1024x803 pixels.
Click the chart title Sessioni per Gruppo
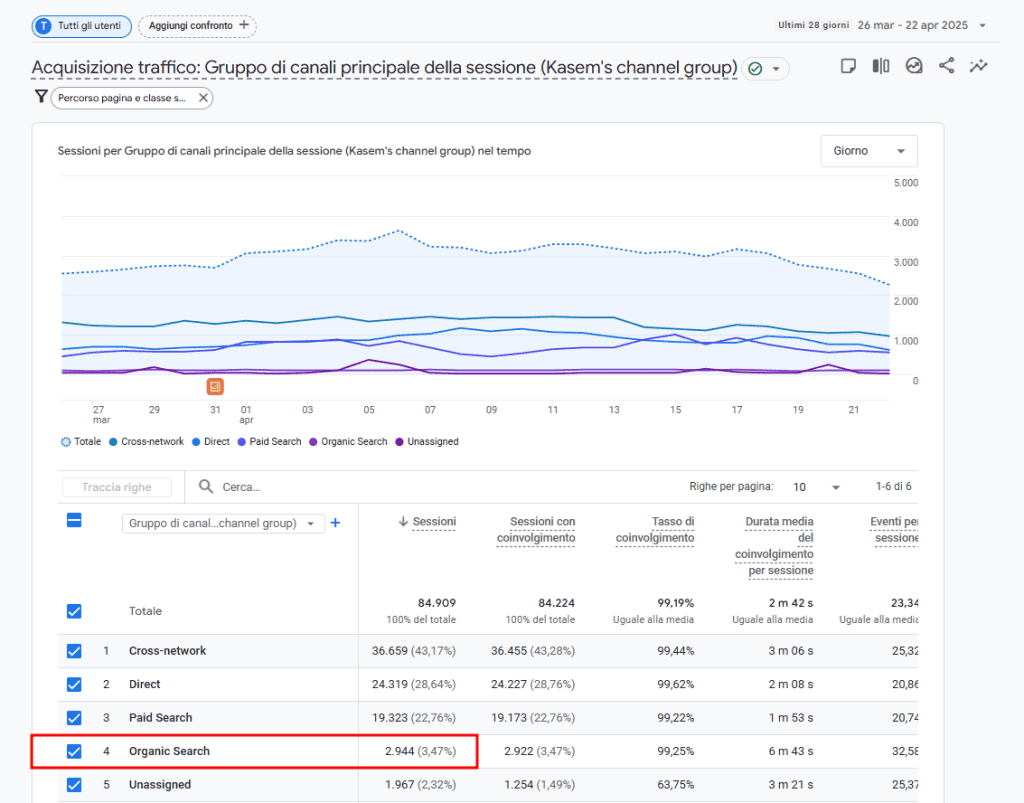tap(294, 151)
